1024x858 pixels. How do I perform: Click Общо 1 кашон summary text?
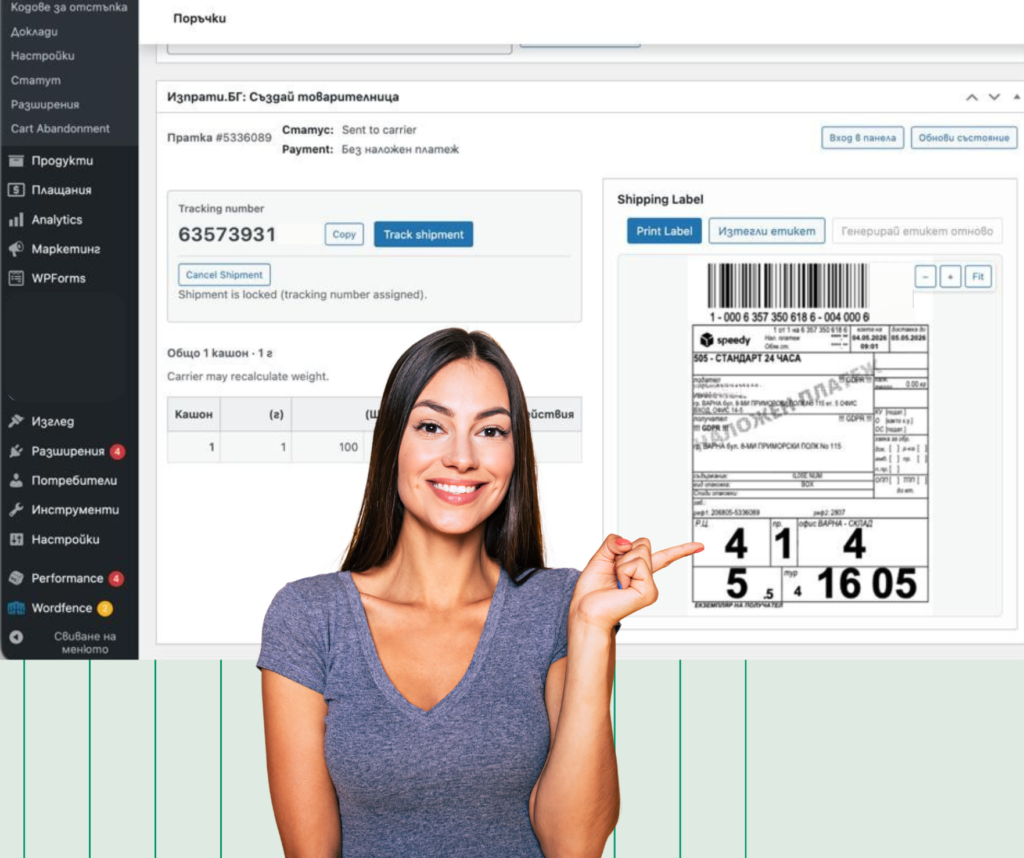point(219,353)
